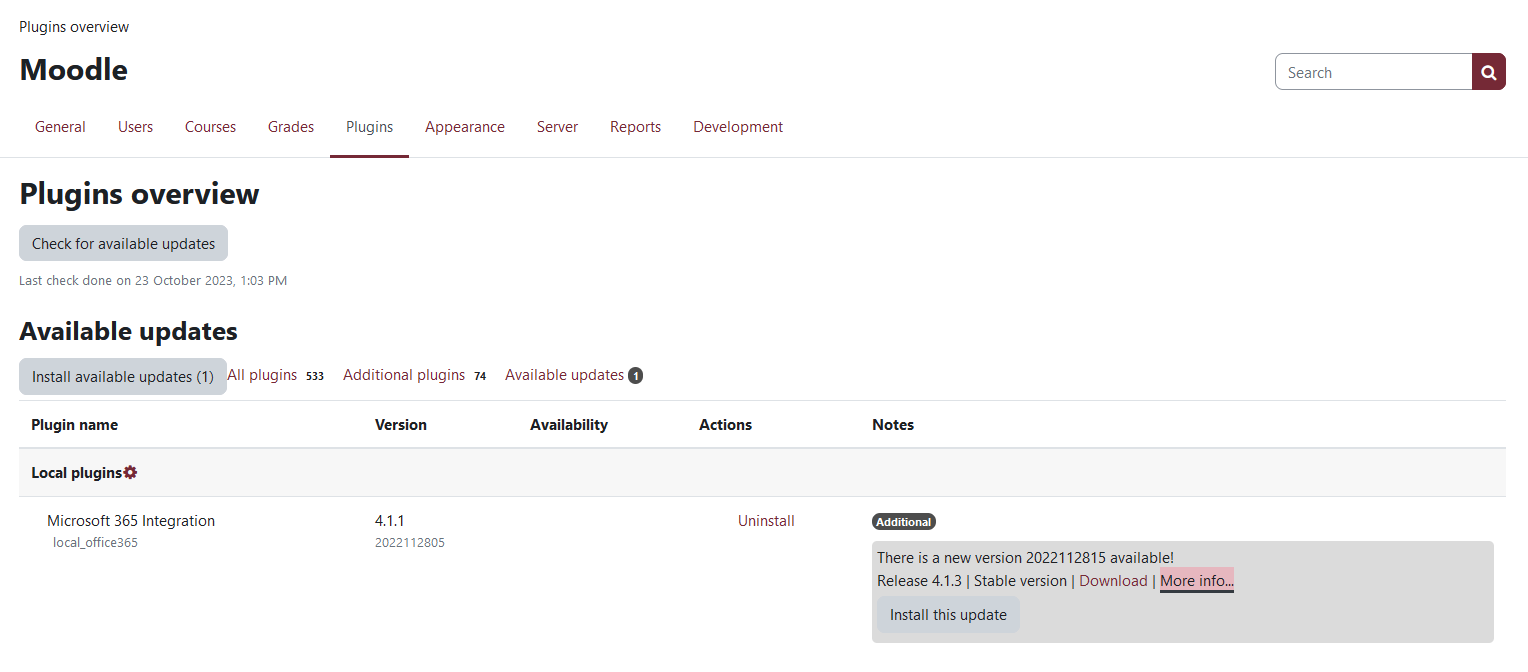Download the 4.1.3 release
Image resolution: width=1528 pixels, height=672 pixels.
pyautogui.click(x=1113, y=580)
